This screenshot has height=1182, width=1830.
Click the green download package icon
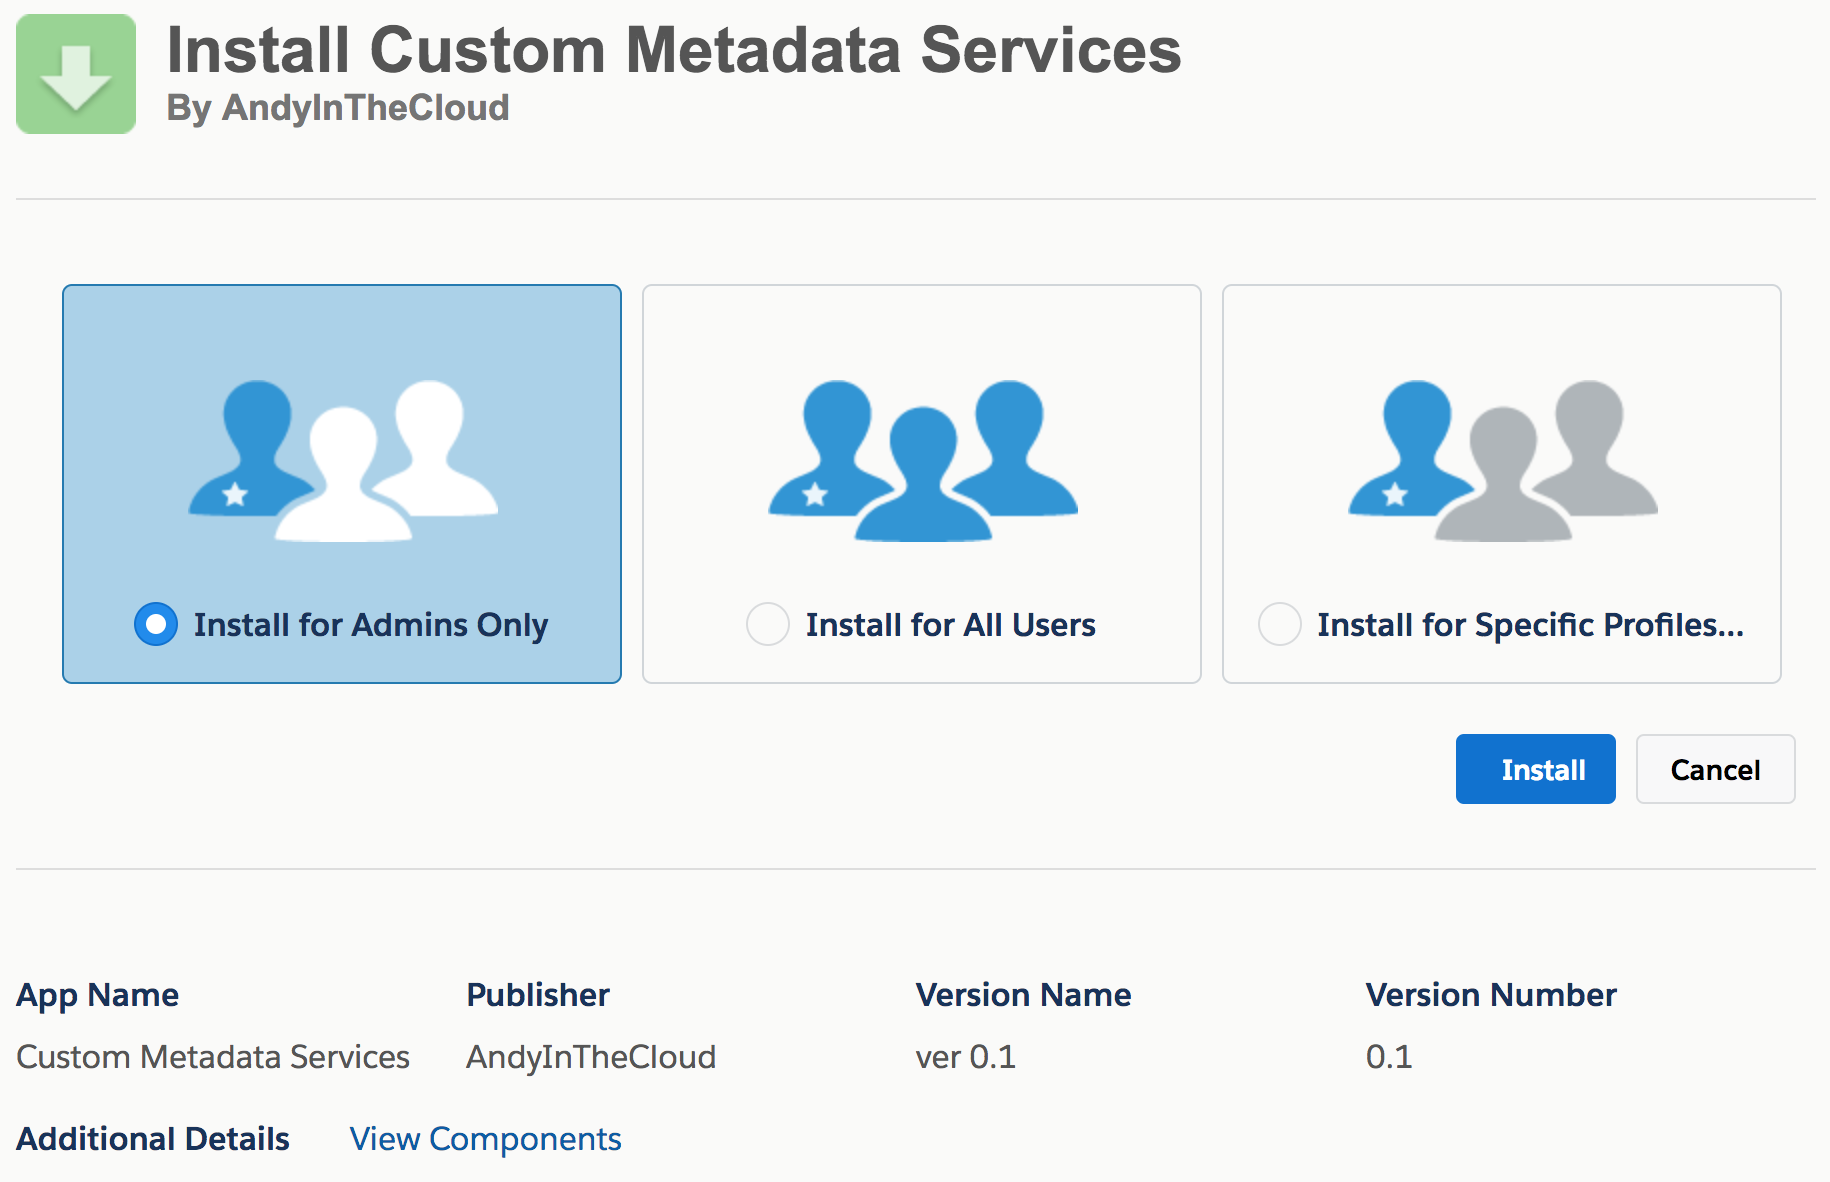point(76,74)
